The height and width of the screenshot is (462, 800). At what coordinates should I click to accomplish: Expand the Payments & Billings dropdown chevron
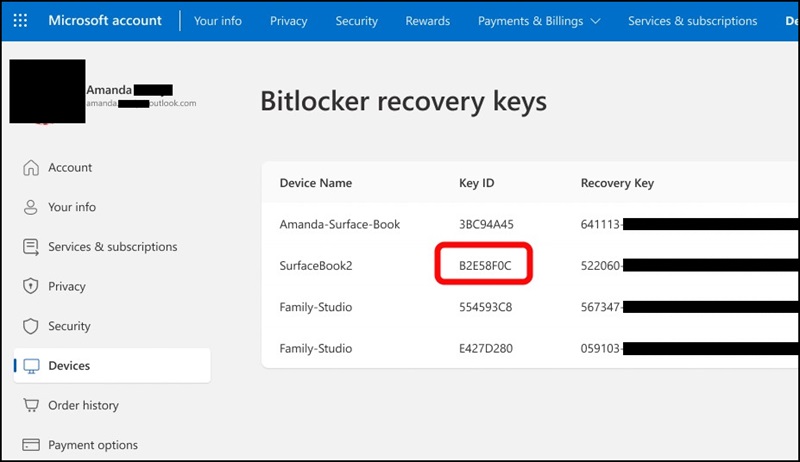pyautogui.click(x=595, y=21)
